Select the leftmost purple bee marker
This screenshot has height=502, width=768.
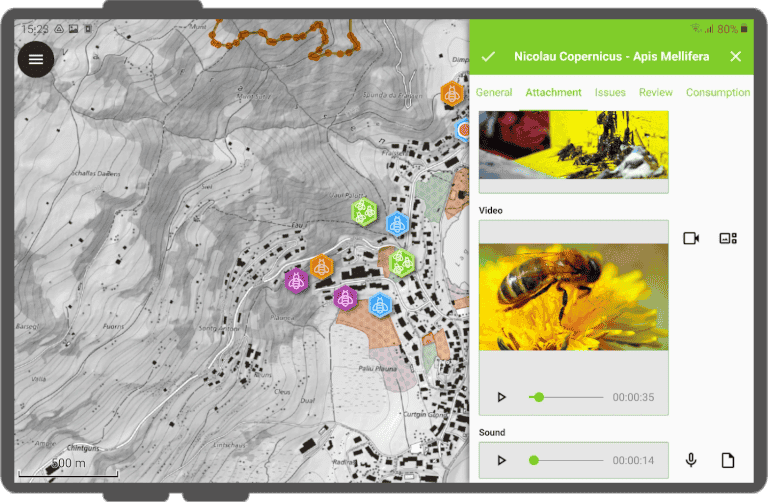coord(295,281)
